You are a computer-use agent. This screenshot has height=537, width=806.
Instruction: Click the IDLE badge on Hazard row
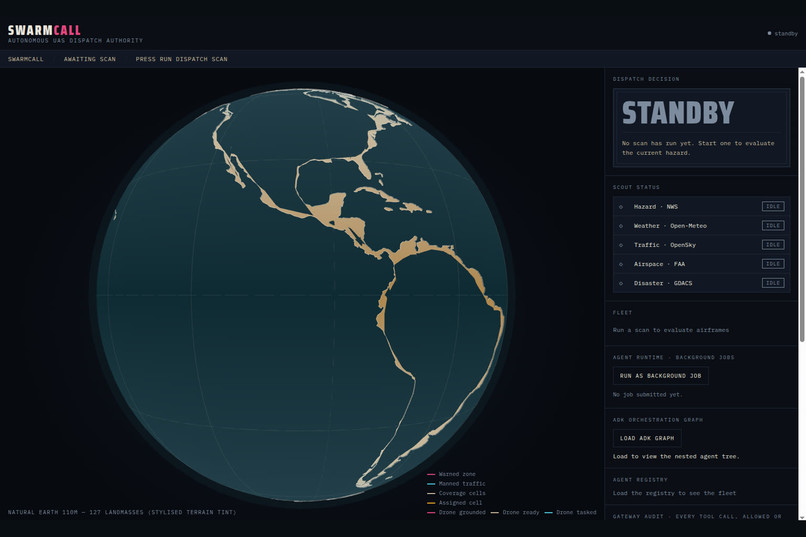773,207
